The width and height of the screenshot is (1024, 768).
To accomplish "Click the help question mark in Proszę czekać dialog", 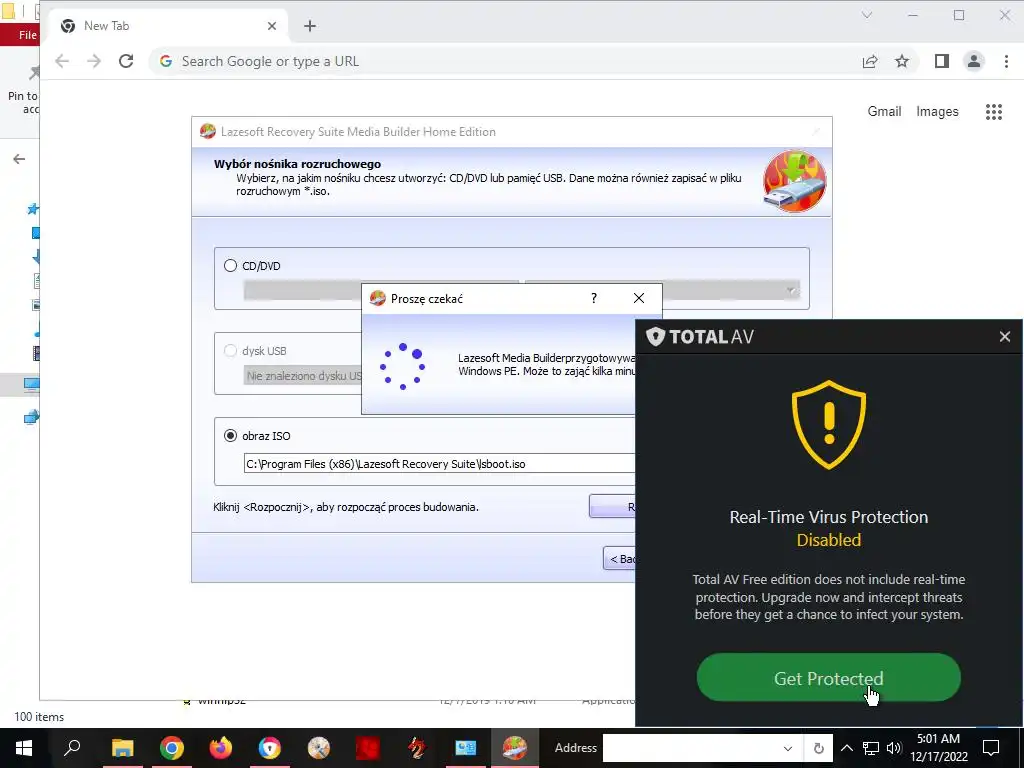I will pos(594,298).
